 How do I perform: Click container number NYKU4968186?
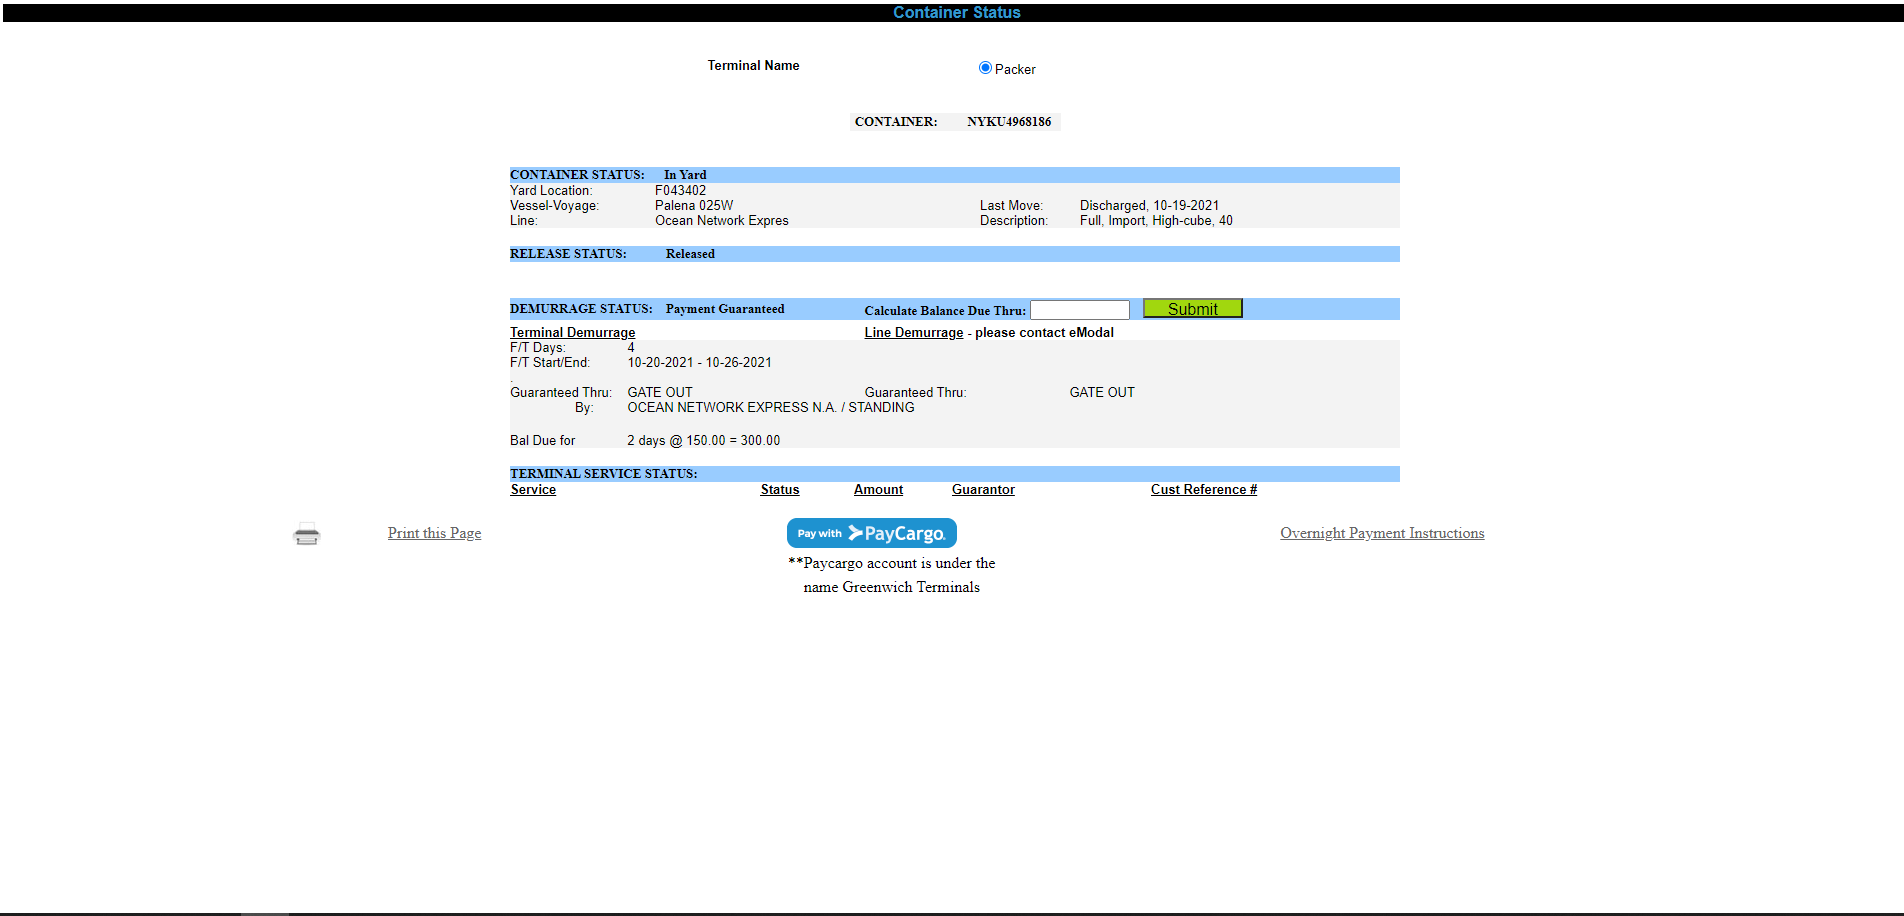pyautogui.click(x=1009, y=122)
